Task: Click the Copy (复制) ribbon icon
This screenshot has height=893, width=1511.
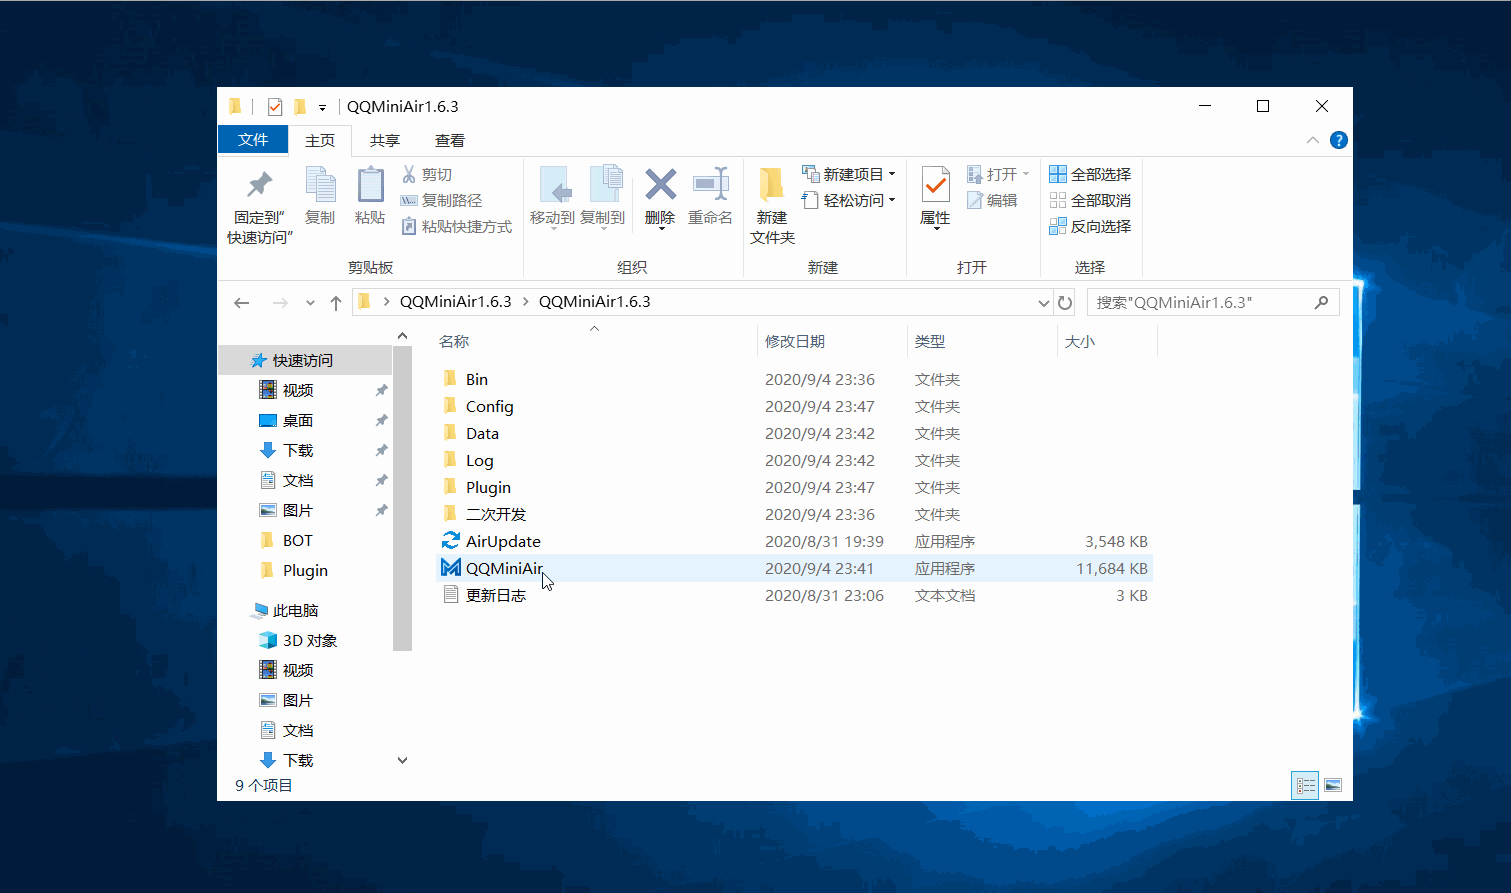Action: click(320, 185)
